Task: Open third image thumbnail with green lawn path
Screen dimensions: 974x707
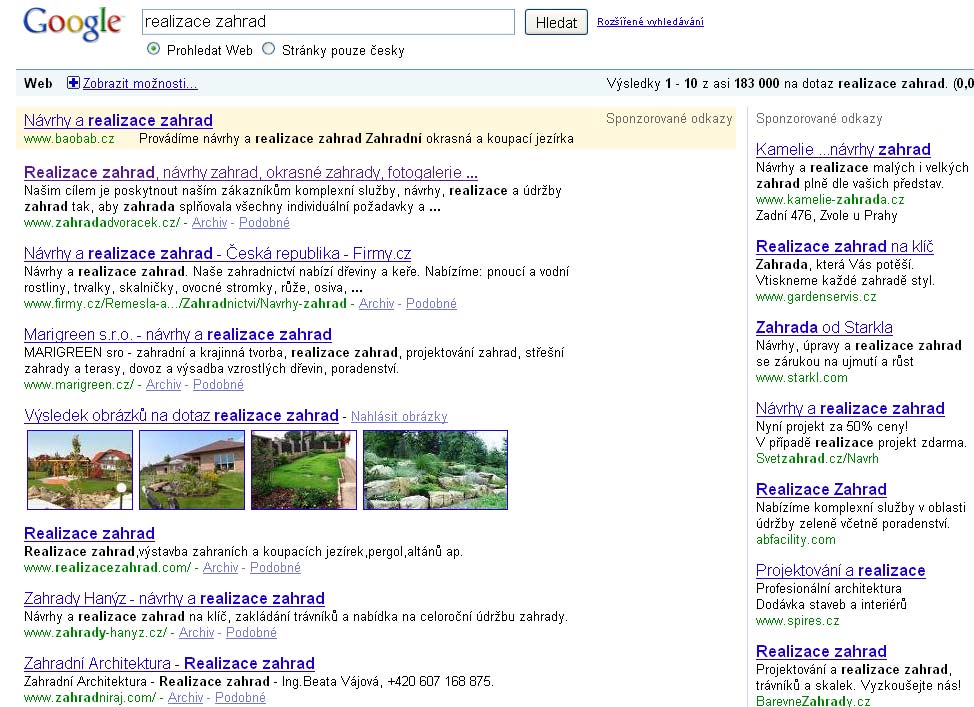Action: [304, 470]
